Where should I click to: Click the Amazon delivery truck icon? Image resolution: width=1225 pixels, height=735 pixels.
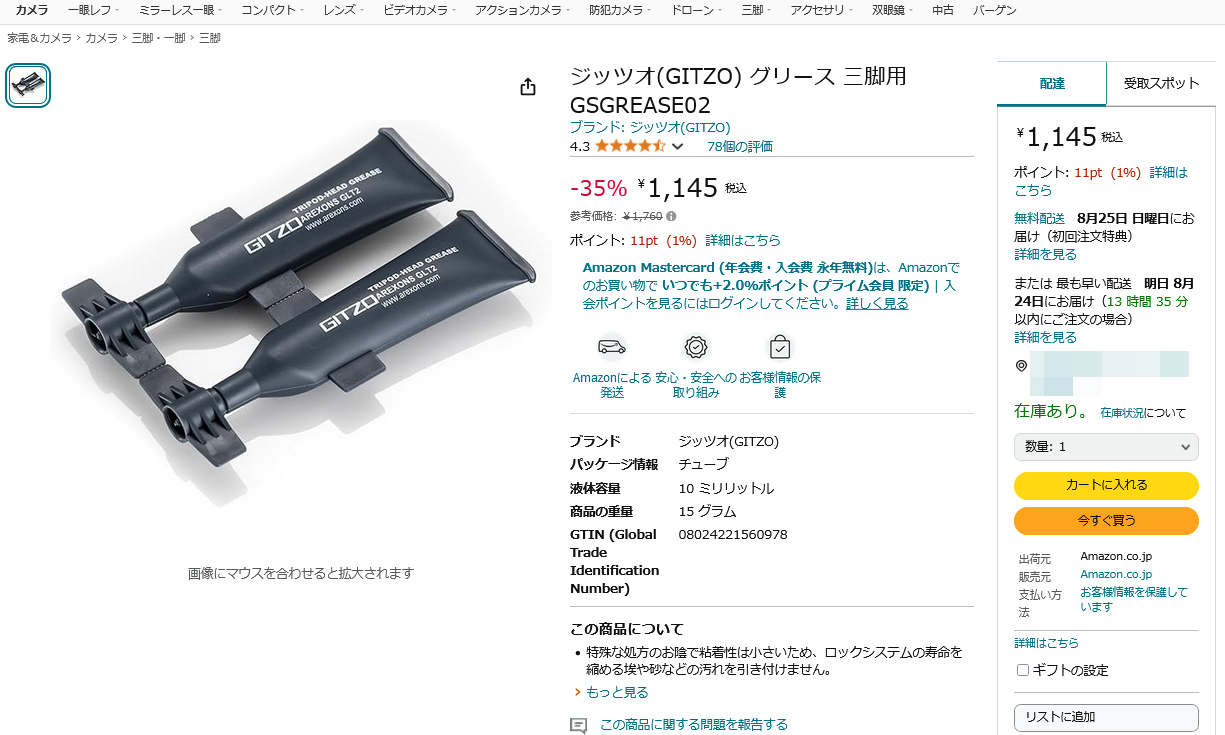click(x=612, y=347)
